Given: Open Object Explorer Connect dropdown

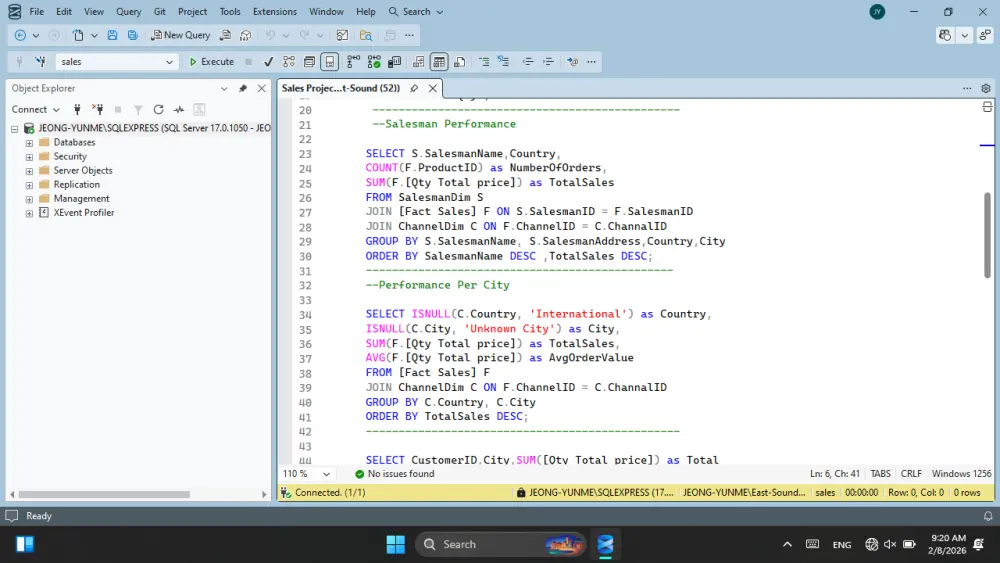Looking at the screenshot, I should 36,110.
